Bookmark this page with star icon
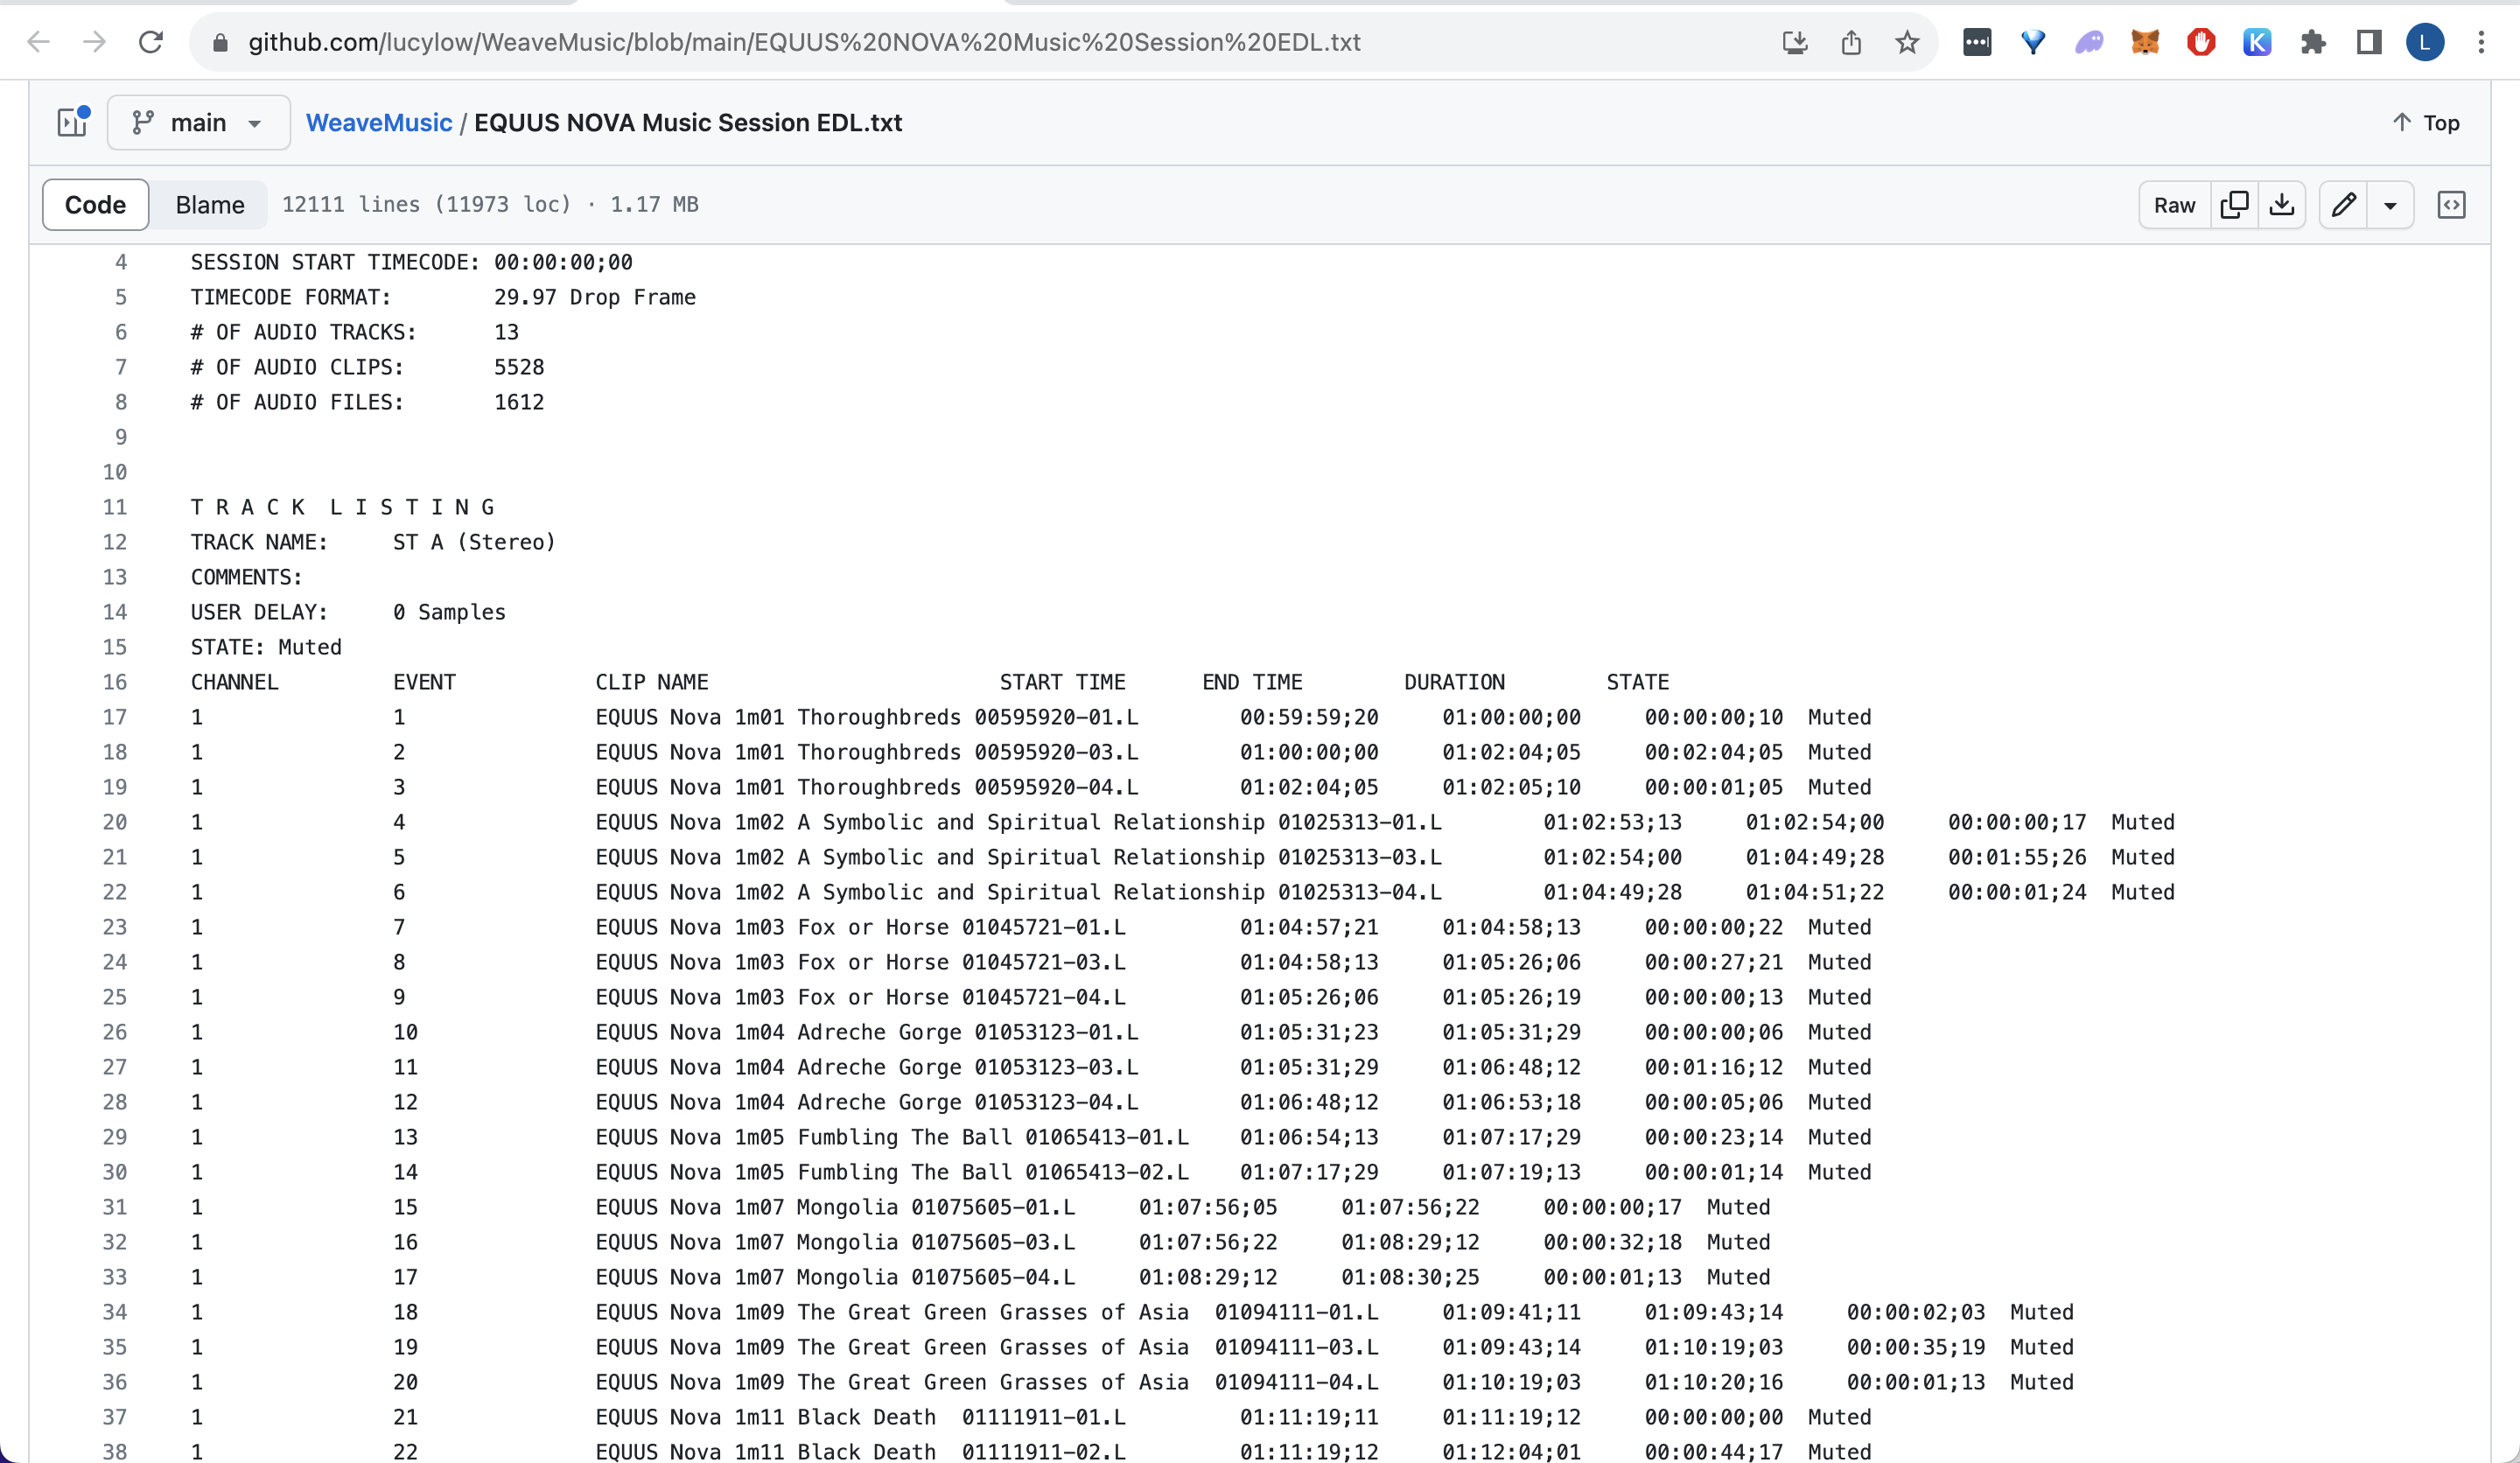Screen dimensions: 2520x1463 (1907, 42)
